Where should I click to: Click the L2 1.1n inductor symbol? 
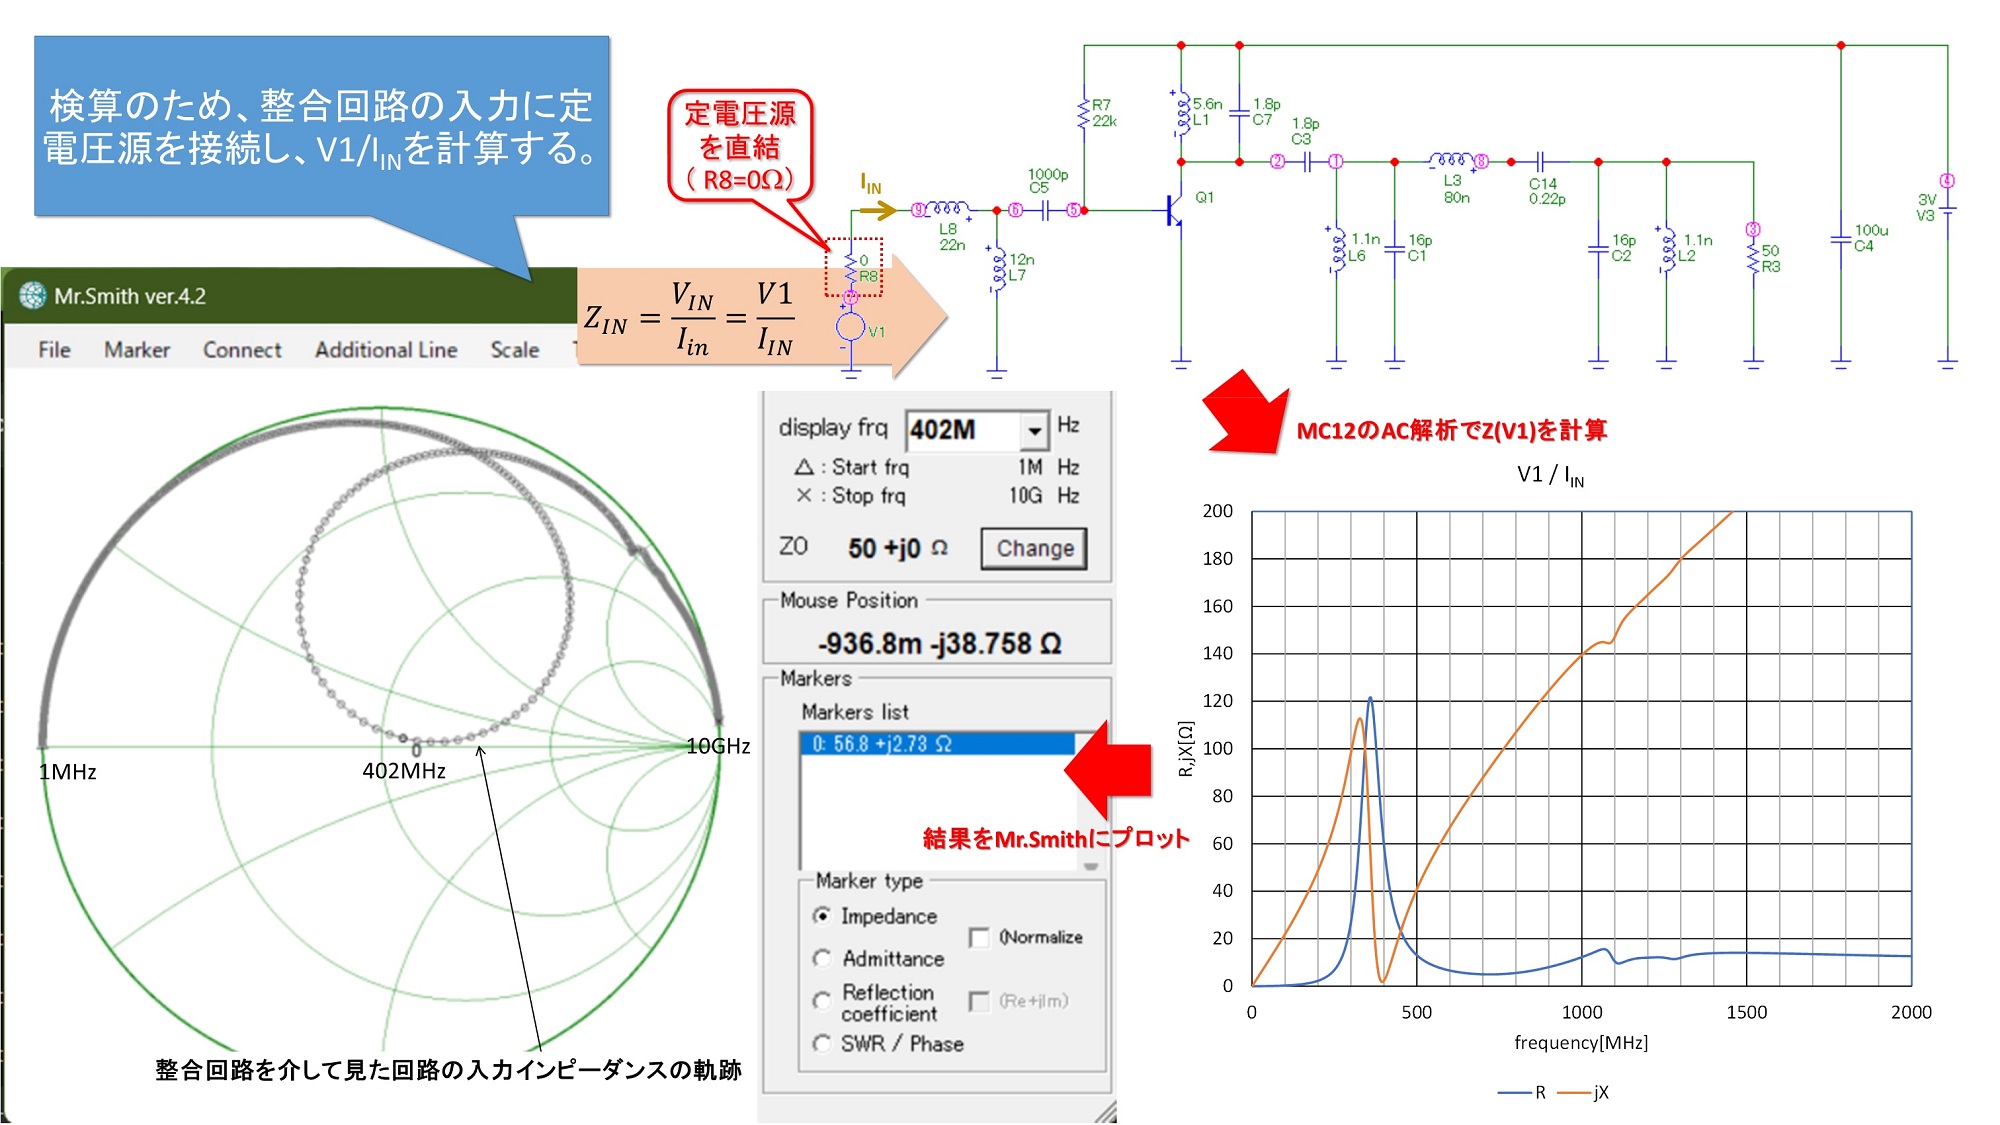click(x=1666, y=250)
